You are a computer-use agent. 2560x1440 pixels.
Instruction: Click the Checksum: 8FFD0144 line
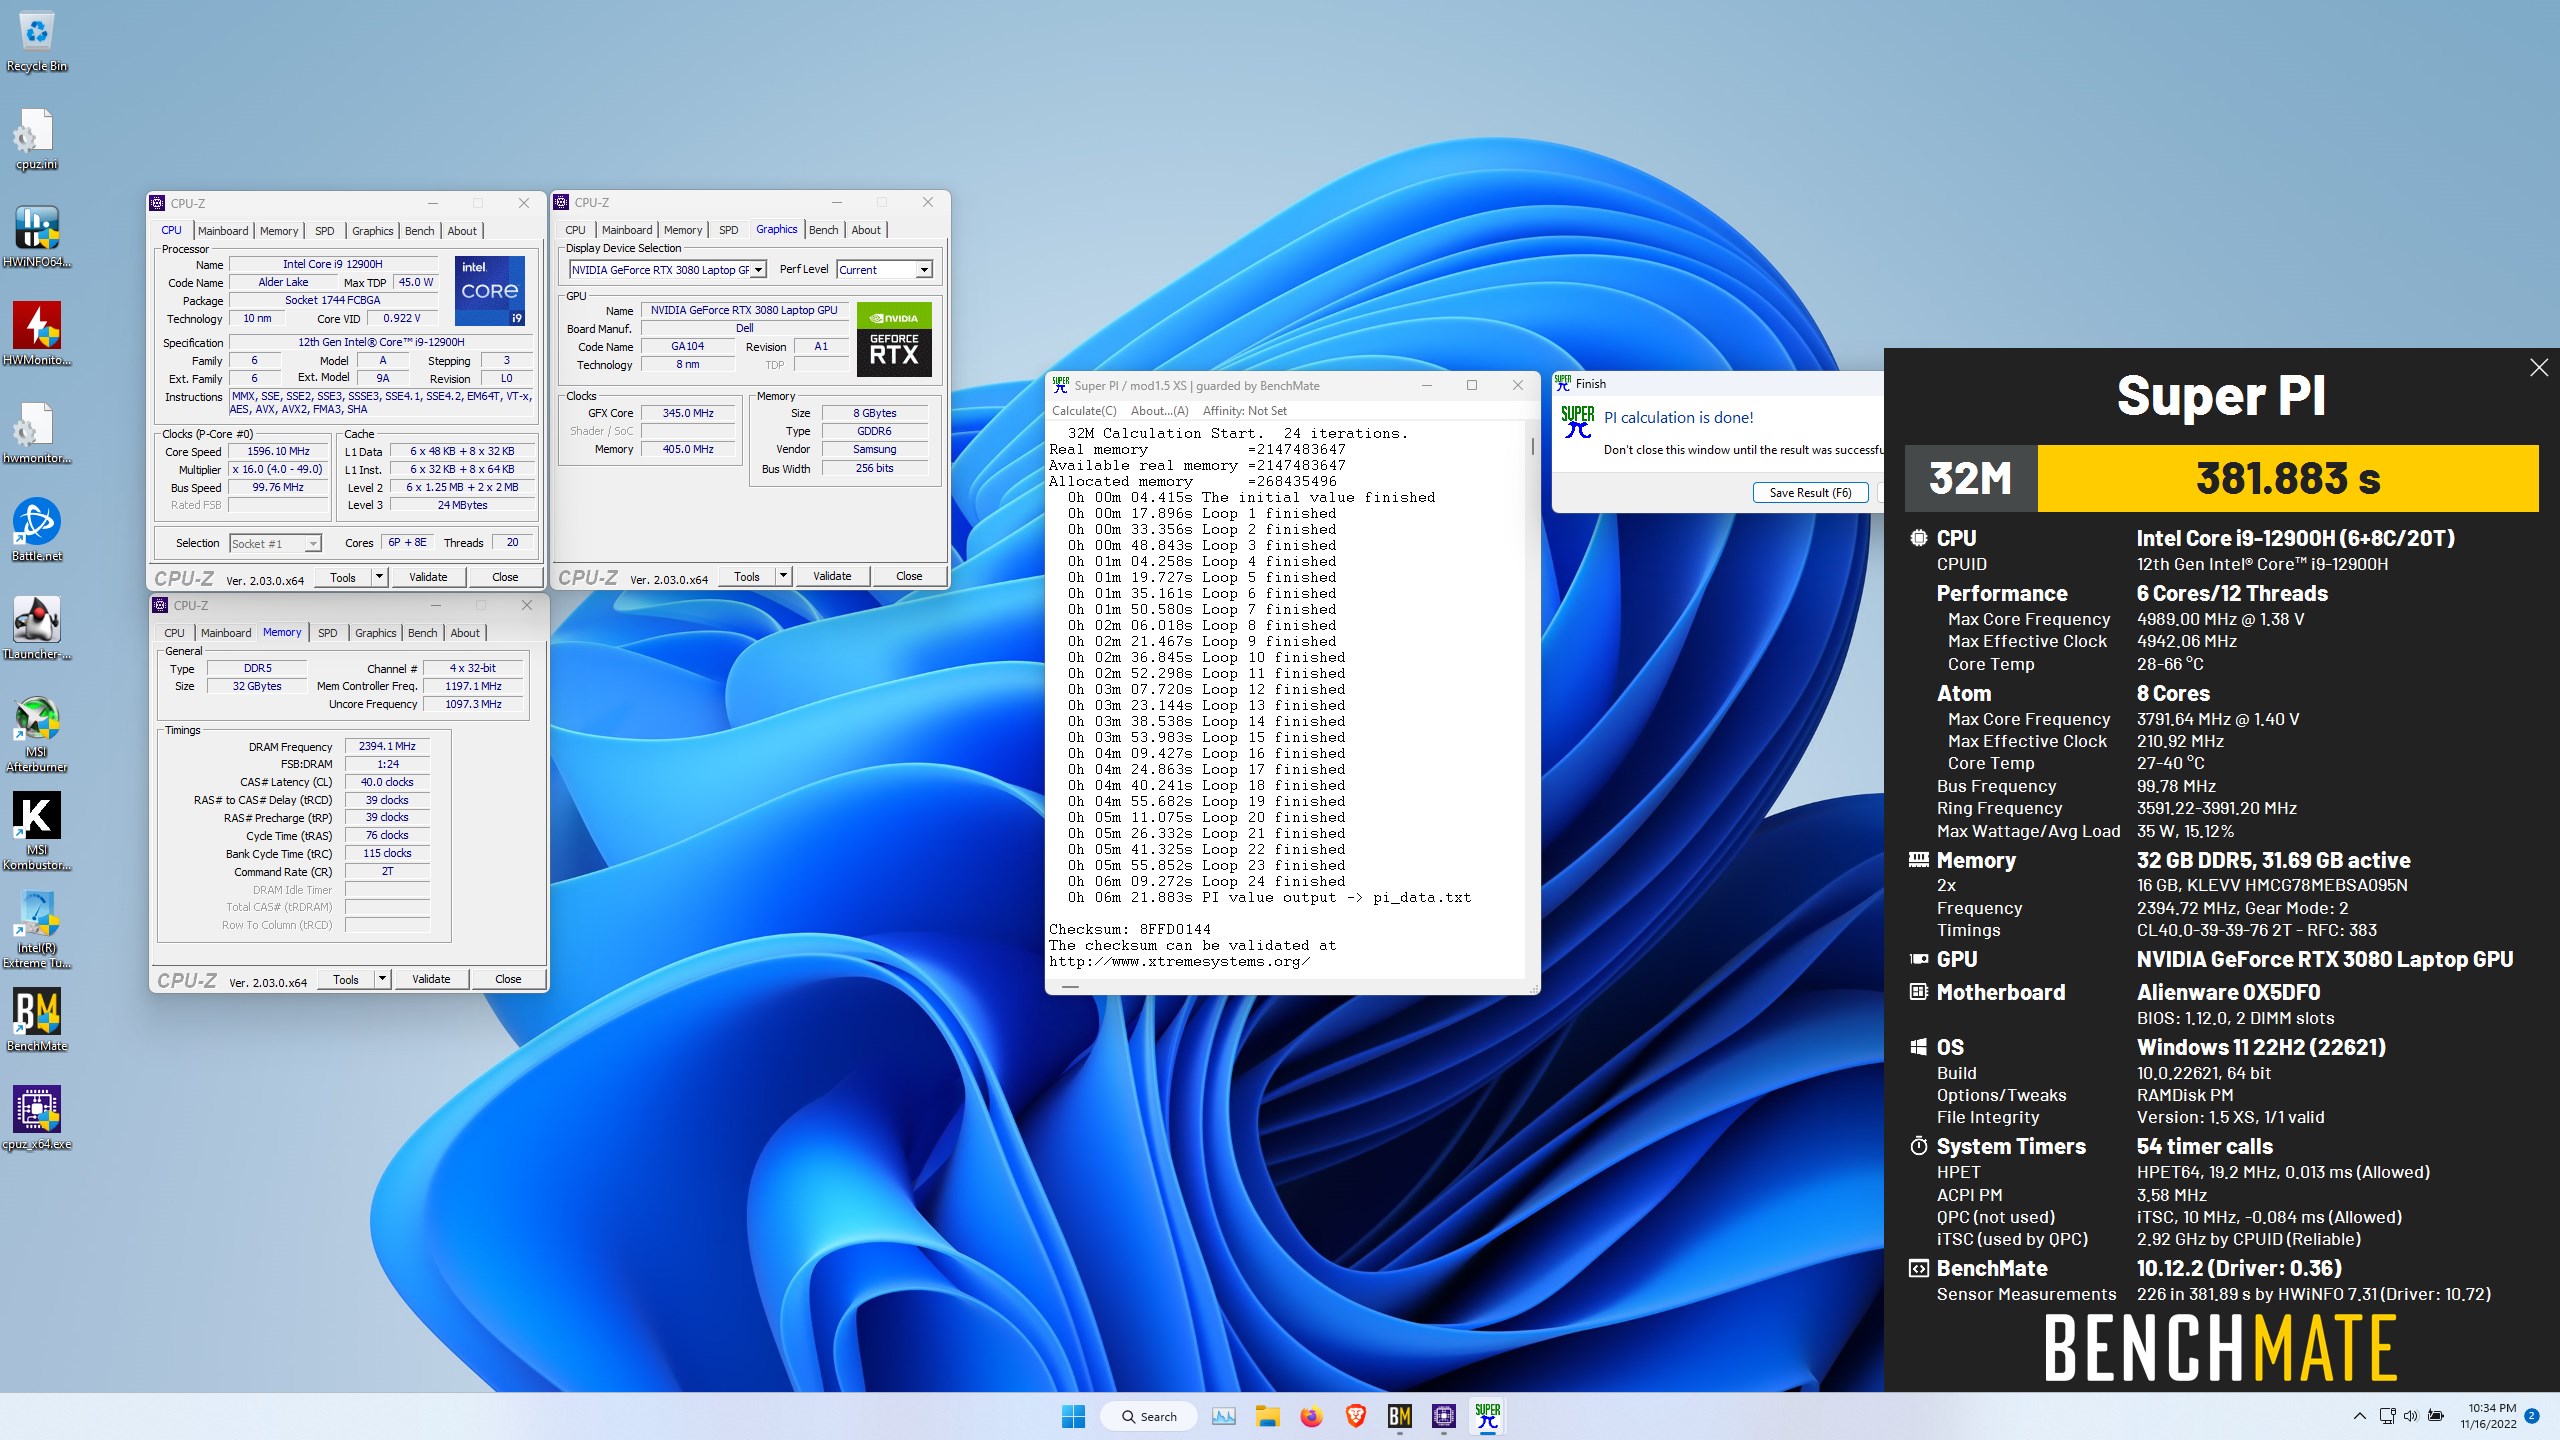tap(1129, 929)
